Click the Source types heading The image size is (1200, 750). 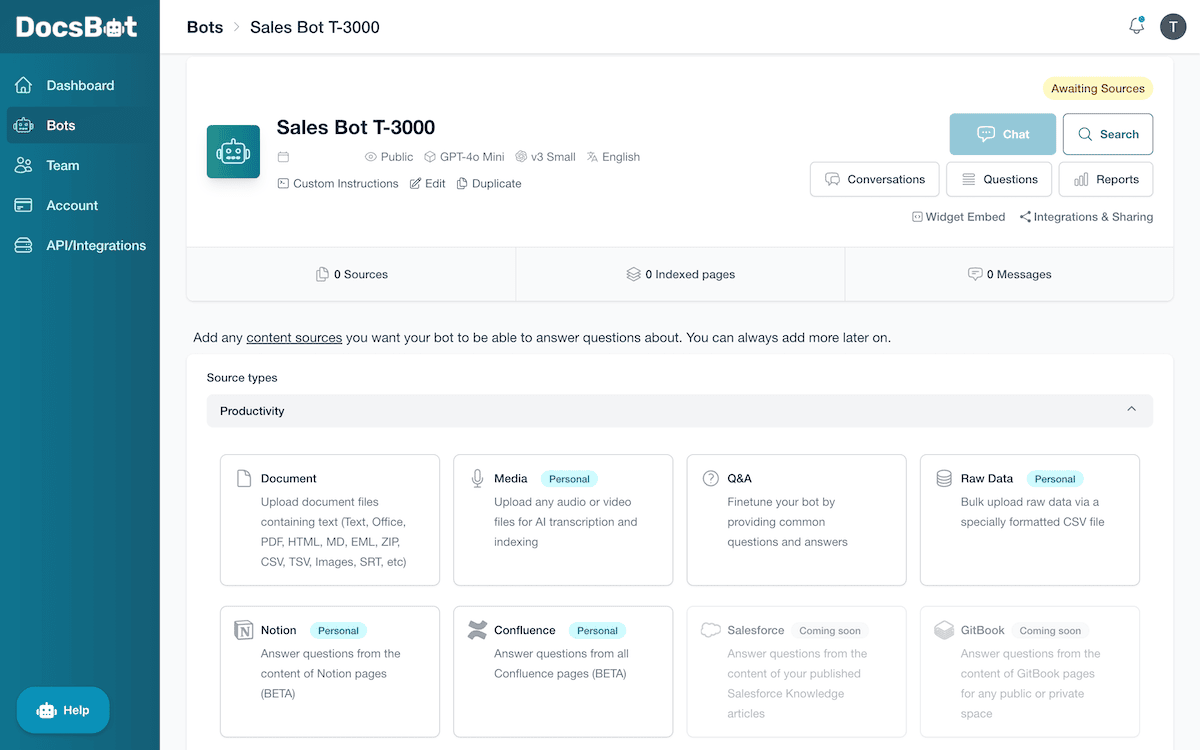(x=242, y=378)
